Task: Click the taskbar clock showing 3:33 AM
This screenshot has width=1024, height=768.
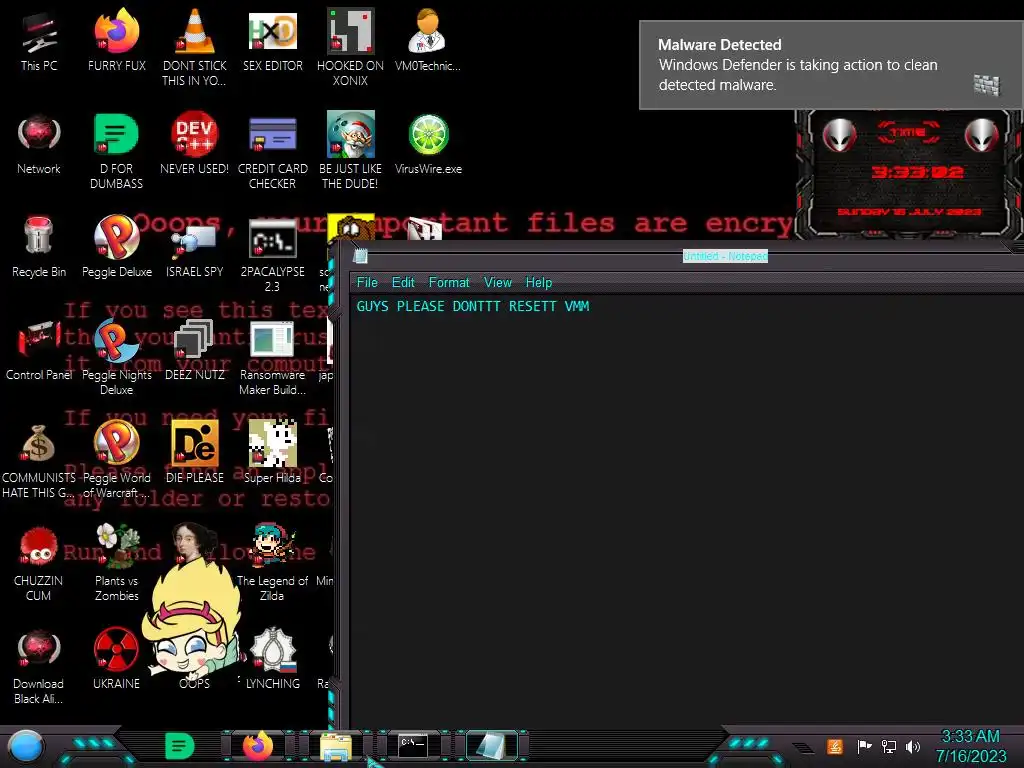Action: (970, 746)
